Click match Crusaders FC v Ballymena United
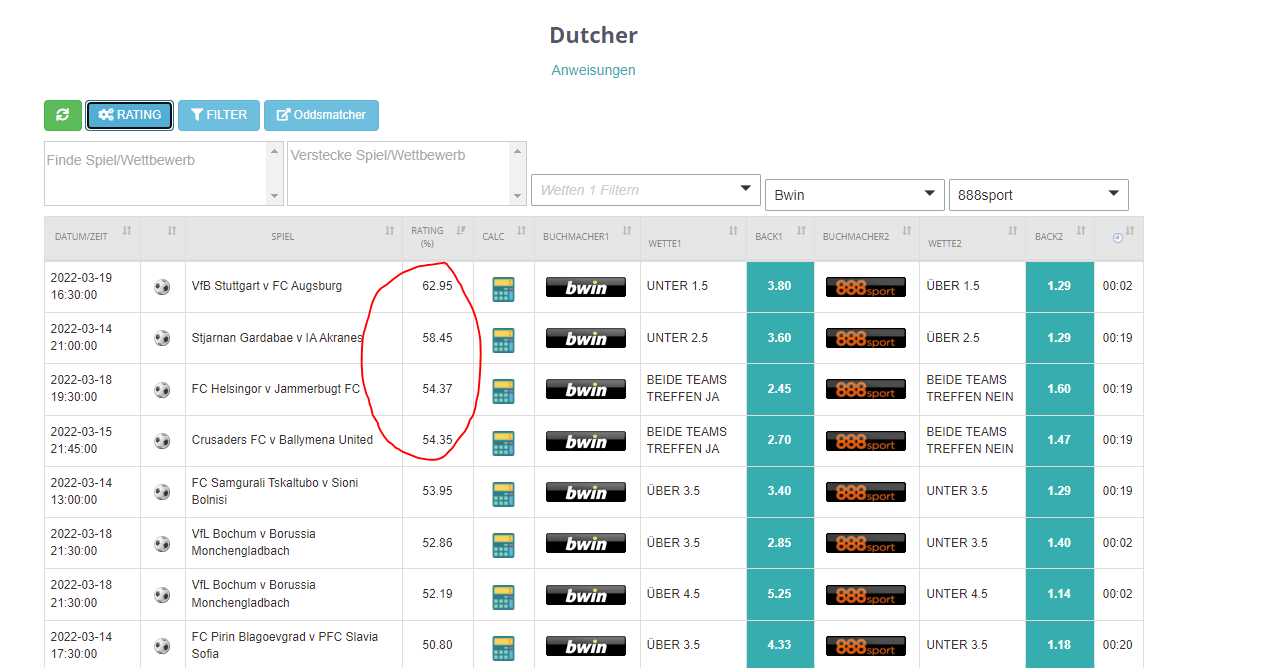This screenshot has height=668, width=1275. tap(282, 440)
